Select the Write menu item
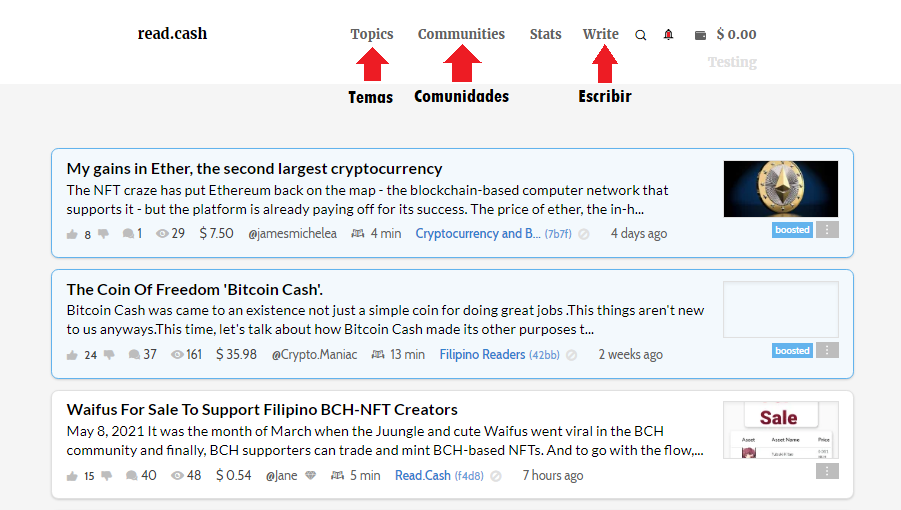 tap(600, 34)
